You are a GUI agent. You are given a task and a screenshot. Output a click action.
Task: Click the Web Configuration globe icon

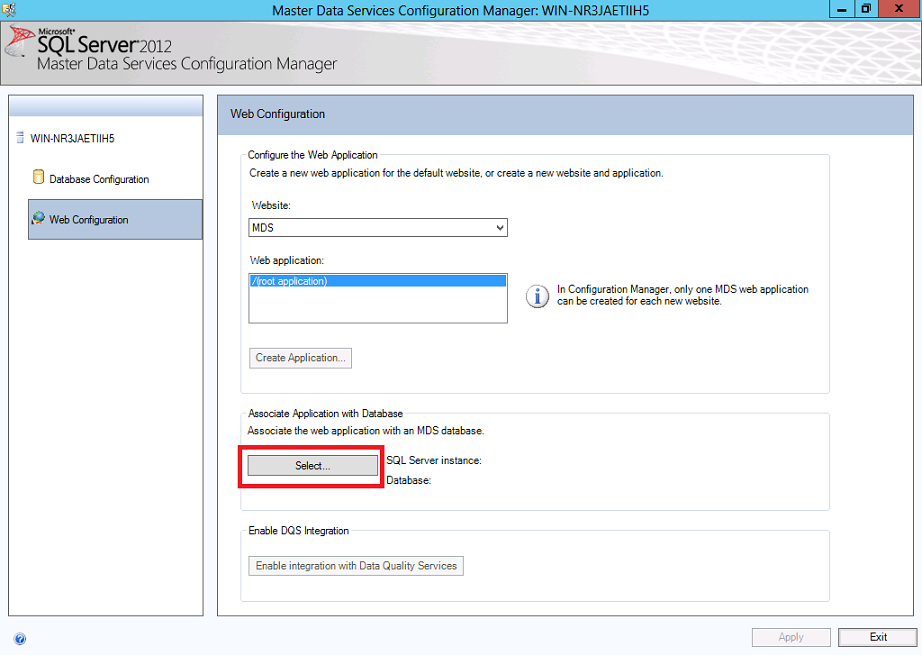coord(38,219)
